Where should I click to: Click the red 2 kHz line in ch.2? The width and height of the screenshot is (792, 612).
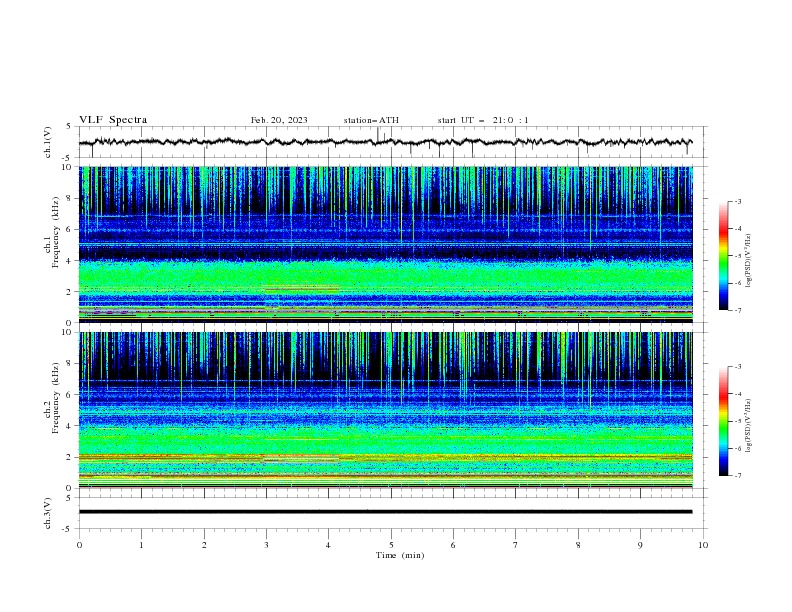tap(385, 456)
